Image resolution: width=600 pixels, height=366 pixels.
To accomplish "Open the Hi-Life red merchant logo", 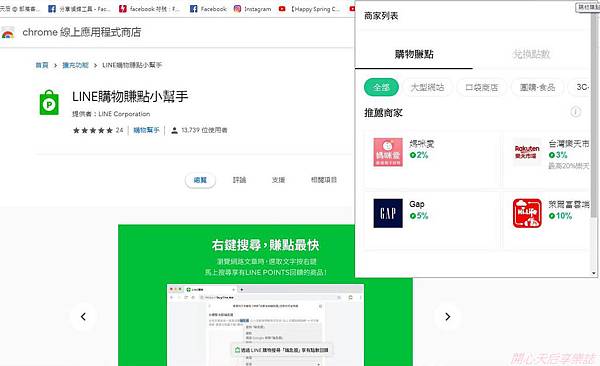I will (x=527, y=213).
